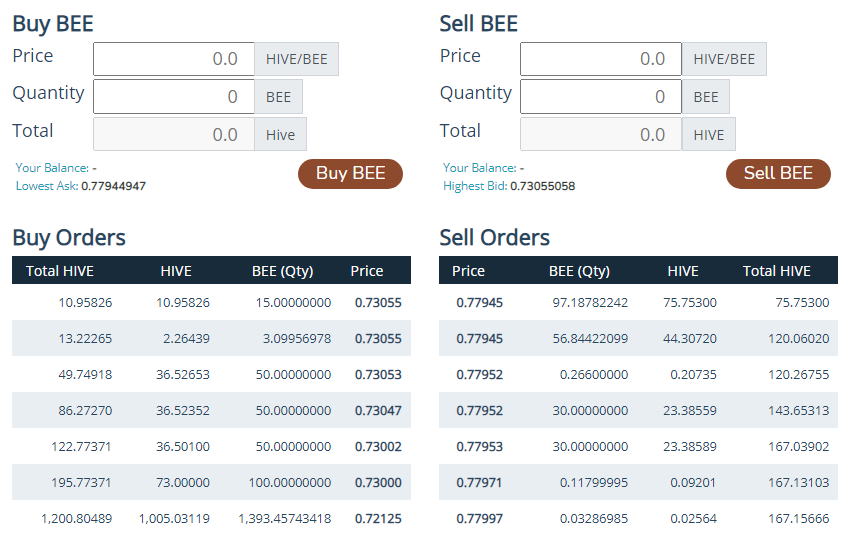Click buy order HIVE amount 73.00000
This screenshot has width=844, height=533.
tap(183, 483)
